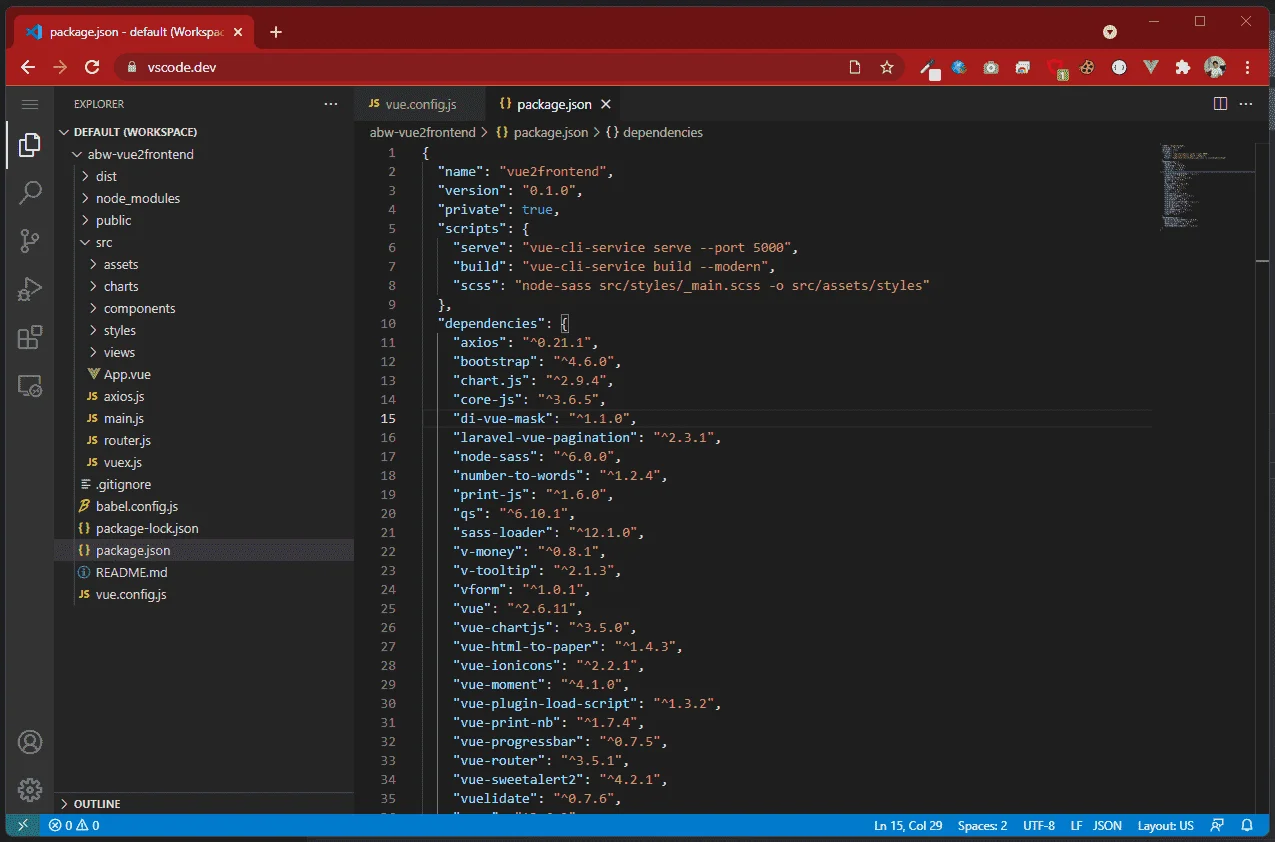This screenshot has width=1275, height=842.
Task: Open the Explorer view in the activity bar
Action: point(29,145)
